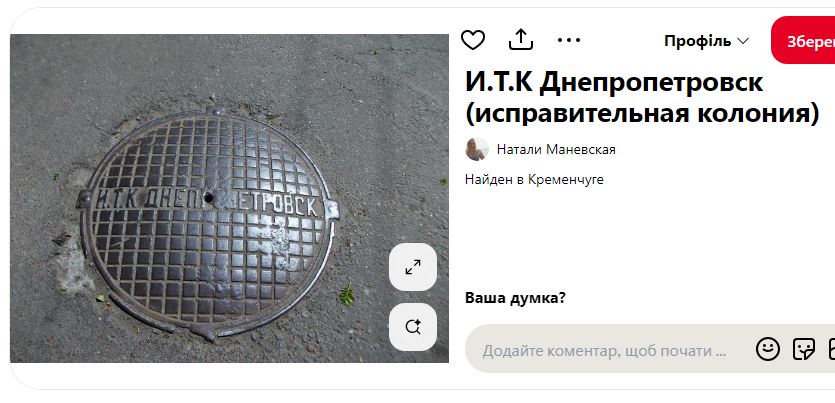Attach a photo using the cut-off image icon
Image resolution: width=835 pixels, height=403 pixels.
pyautogui.click(x=831, y=350)
